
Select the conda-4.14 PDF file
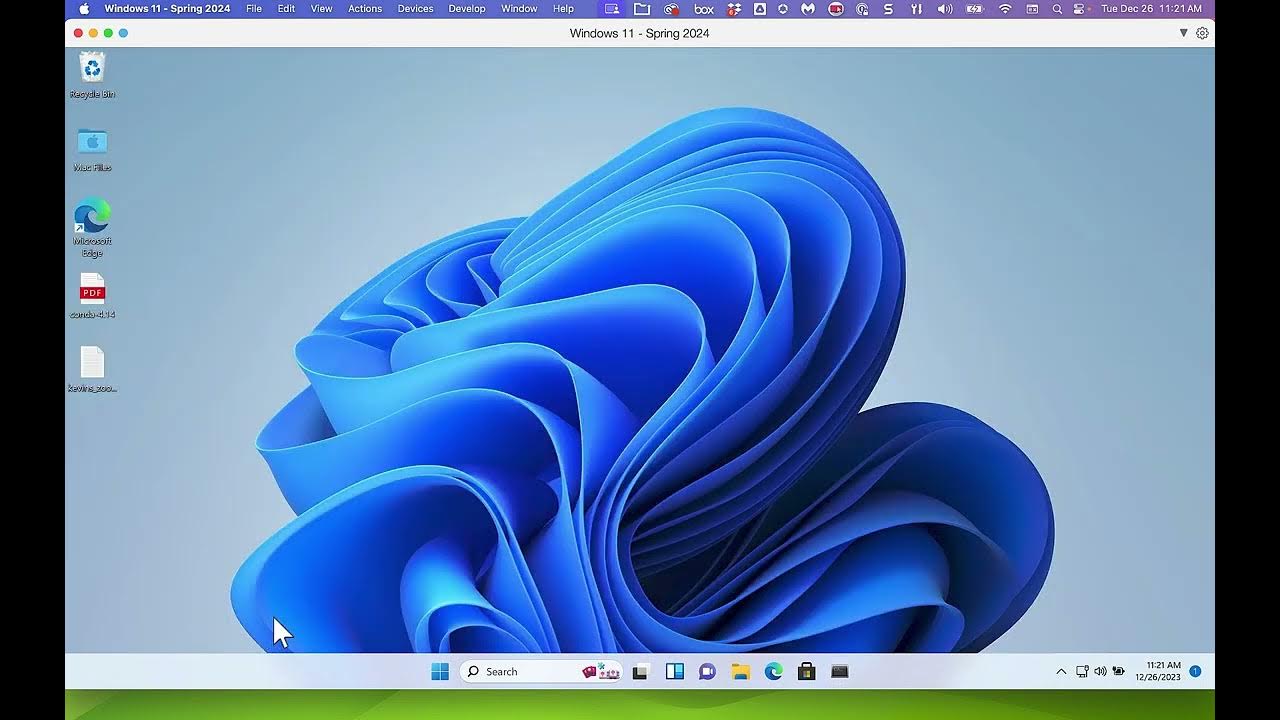(x=92, y=297)
